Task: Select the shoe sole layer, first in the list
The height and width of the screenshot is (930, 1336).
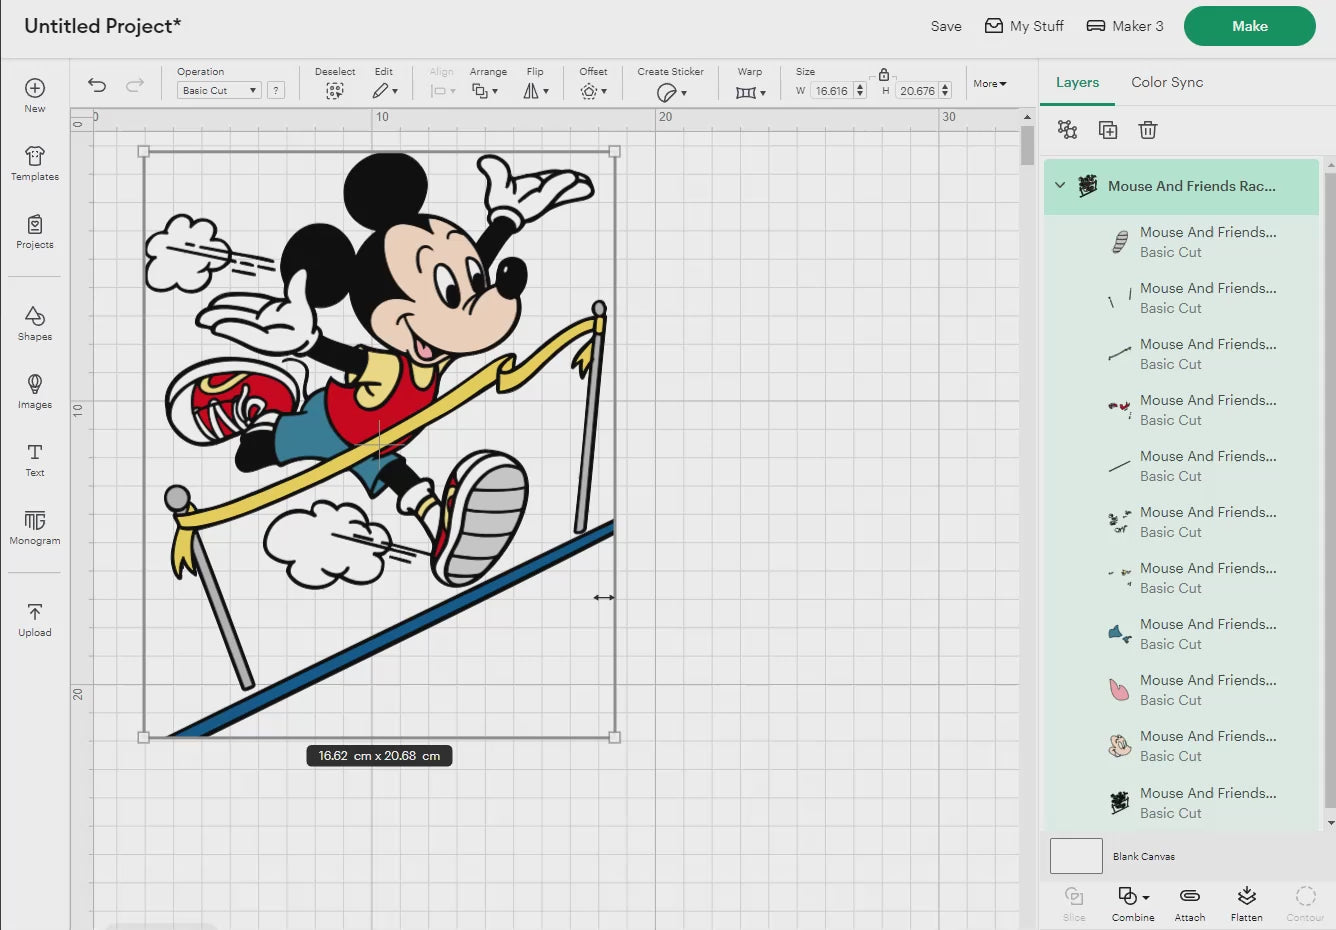Action: pyautogui.click(x=1182, y=242)
